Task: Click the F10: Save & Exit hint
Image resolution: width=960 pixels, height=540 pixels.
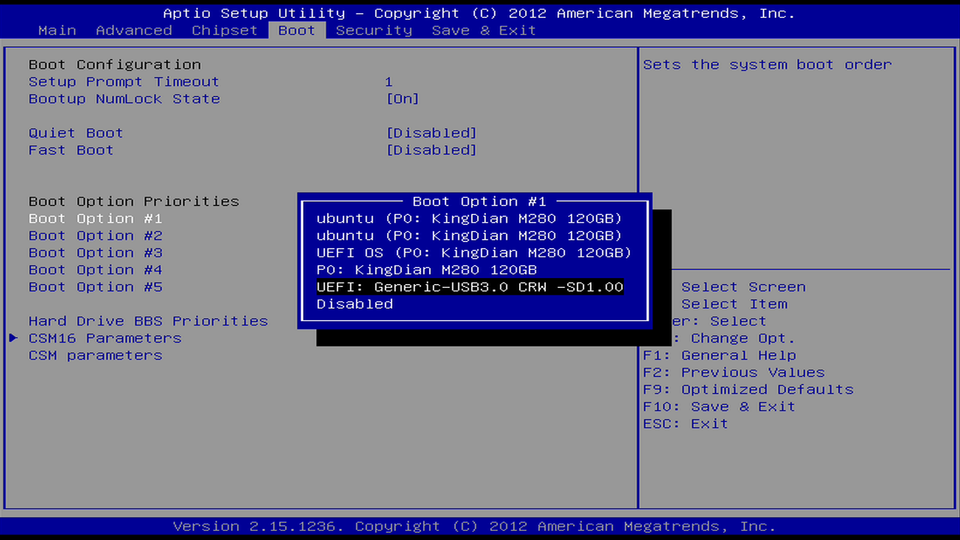Action: 719,407
